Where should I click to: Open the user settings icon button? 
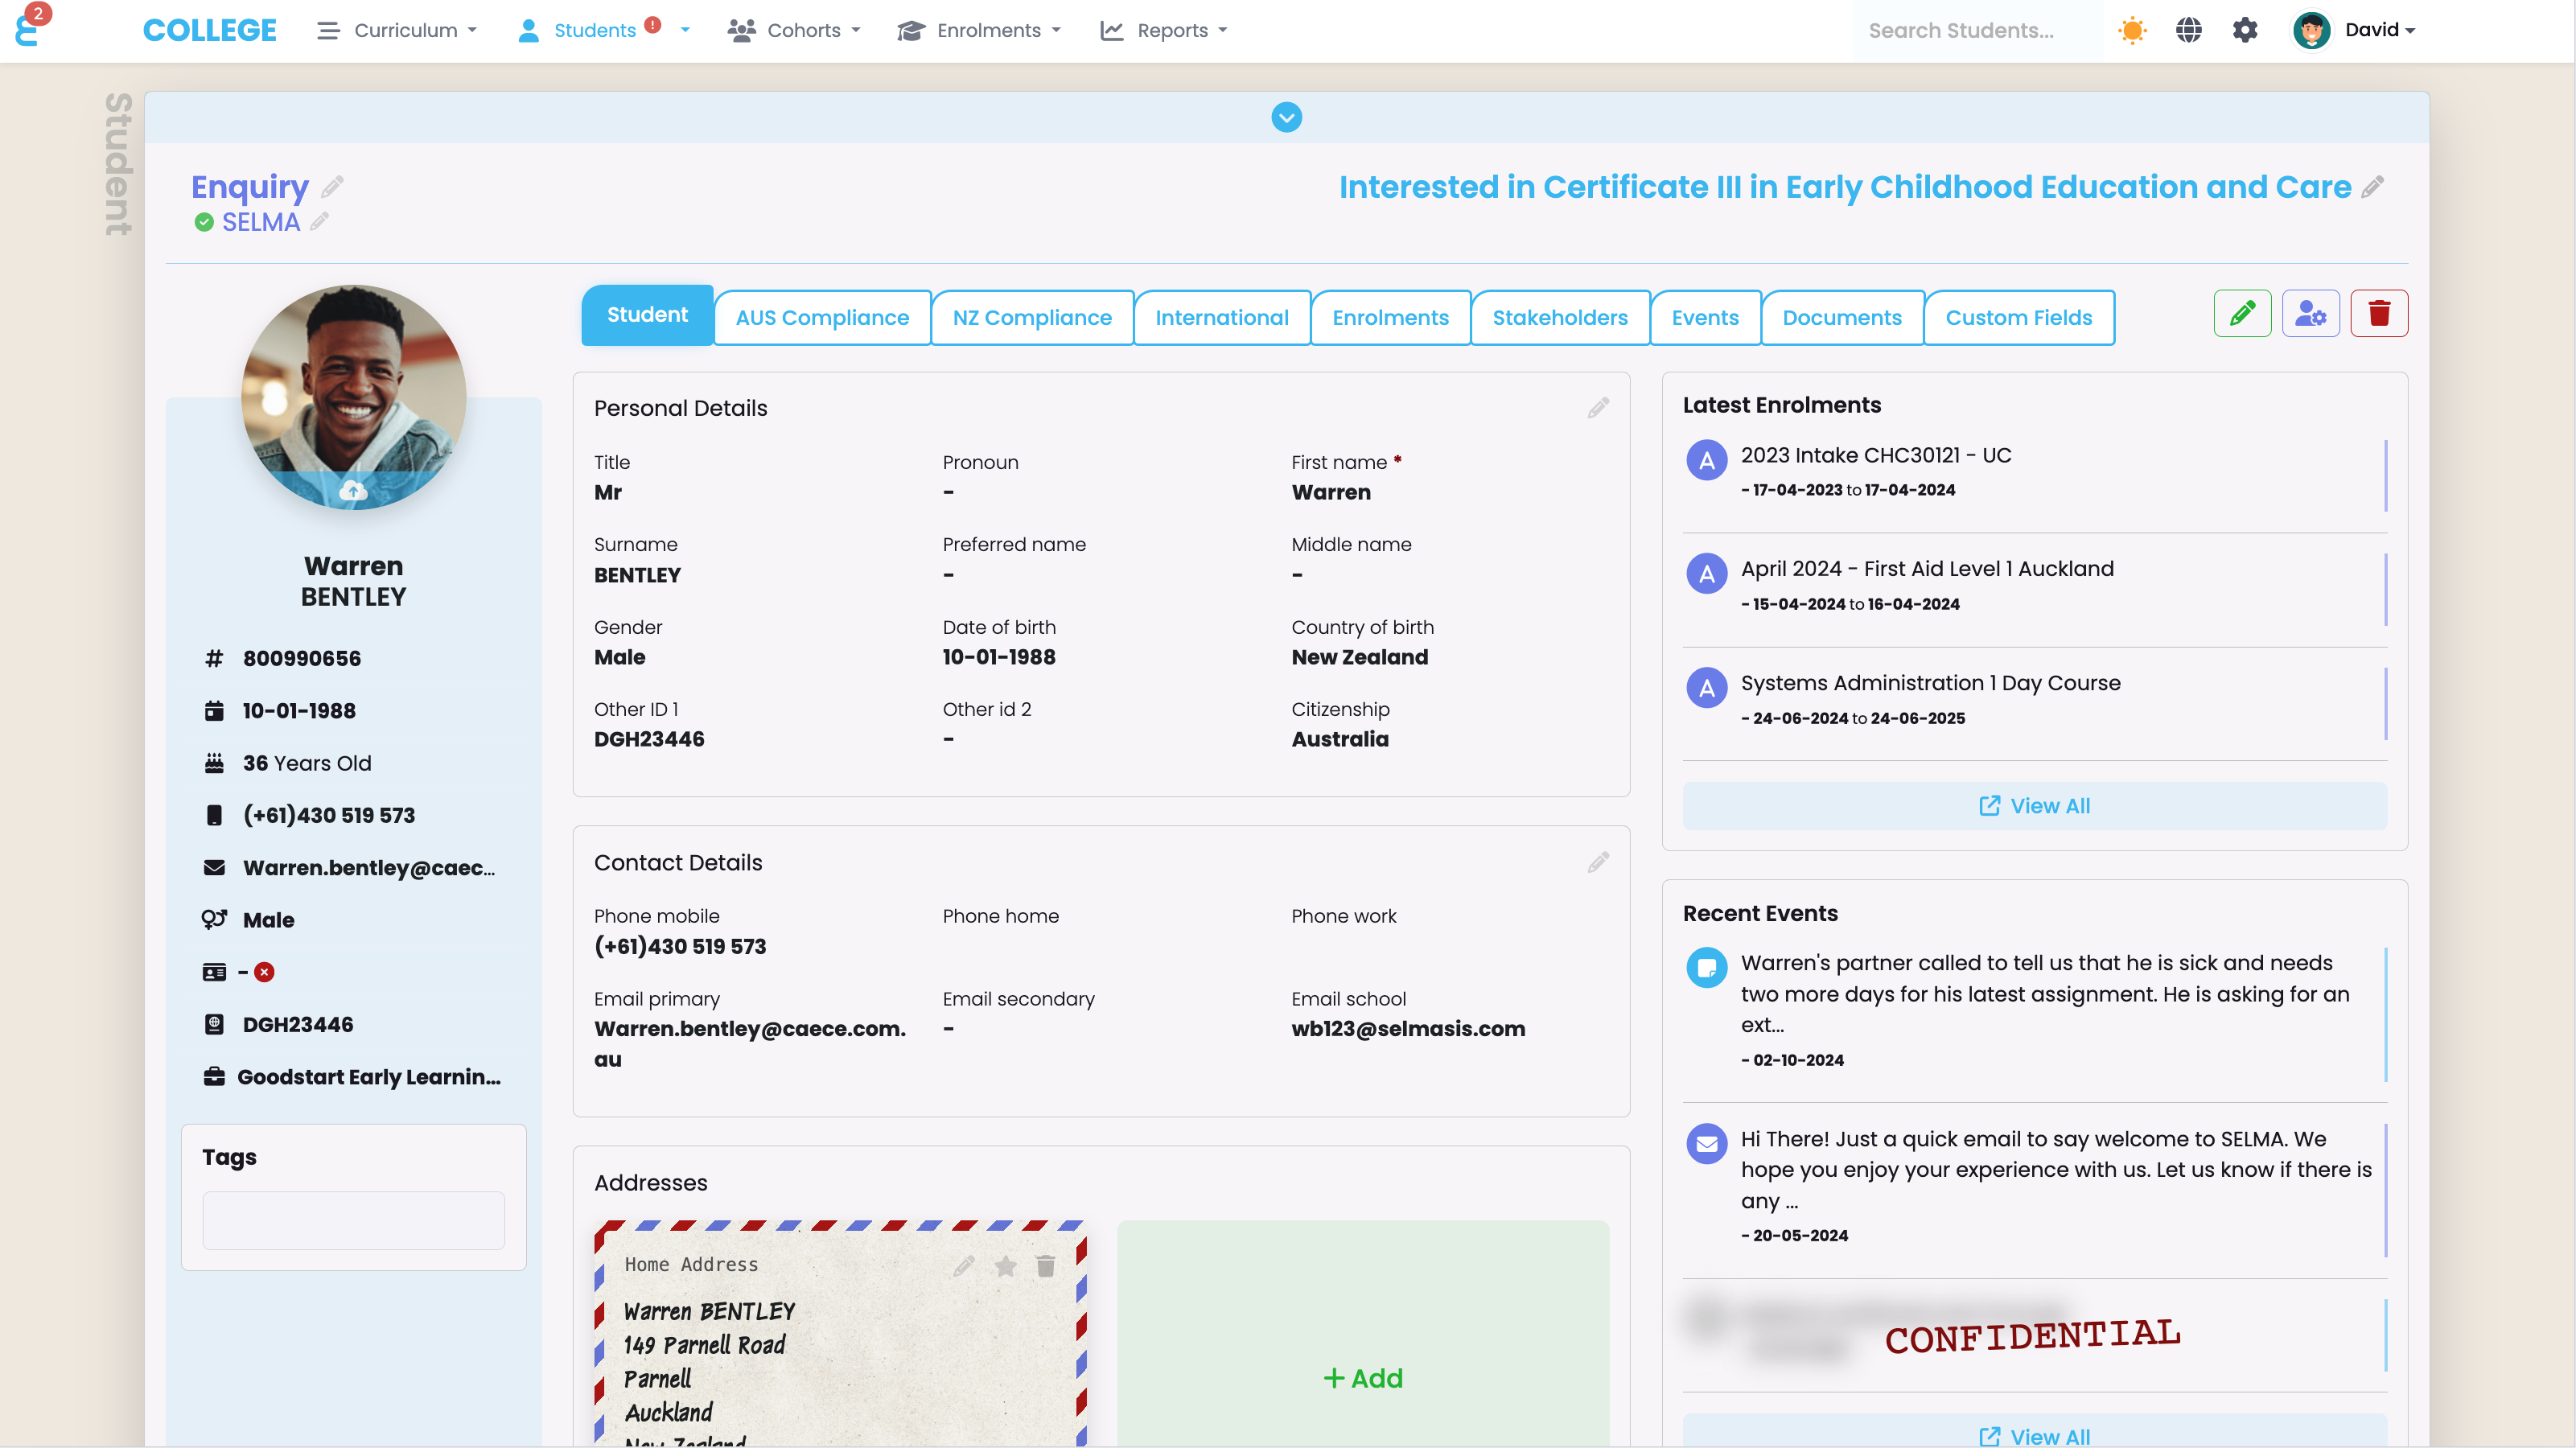click(x=2310, y=314)
